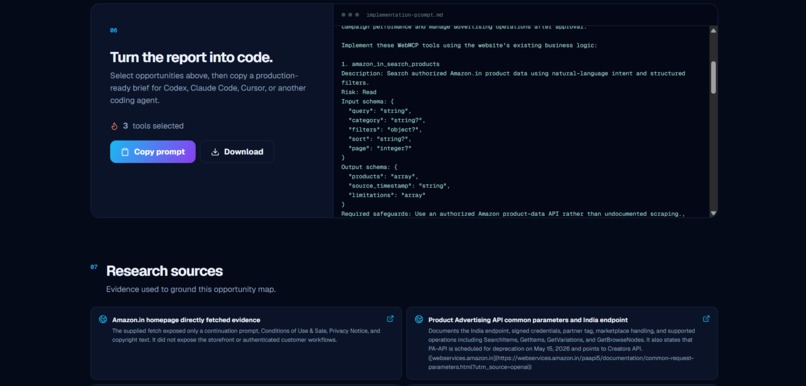This screenshot has height=386, width=806.
Task: Click the '"query": "string"' line
Action: click(x=380, y=111)
